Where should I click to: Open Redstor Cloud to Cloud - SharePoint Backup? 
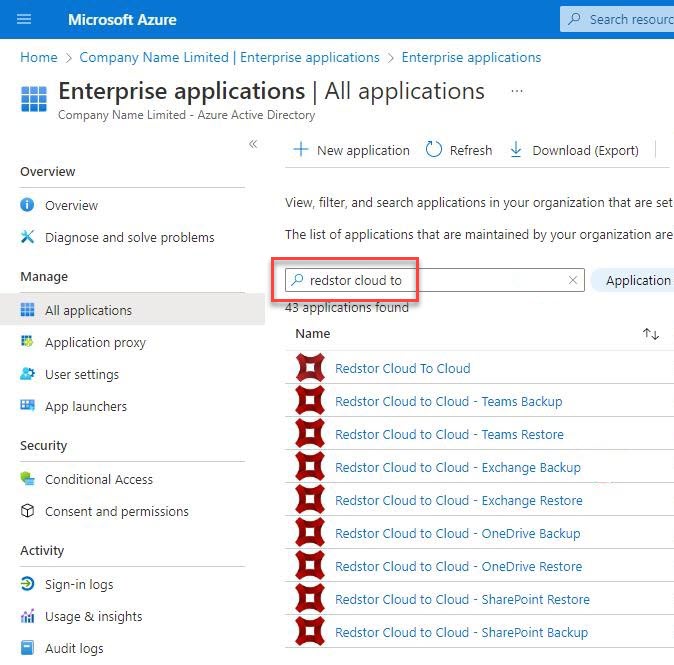point(461,632)
